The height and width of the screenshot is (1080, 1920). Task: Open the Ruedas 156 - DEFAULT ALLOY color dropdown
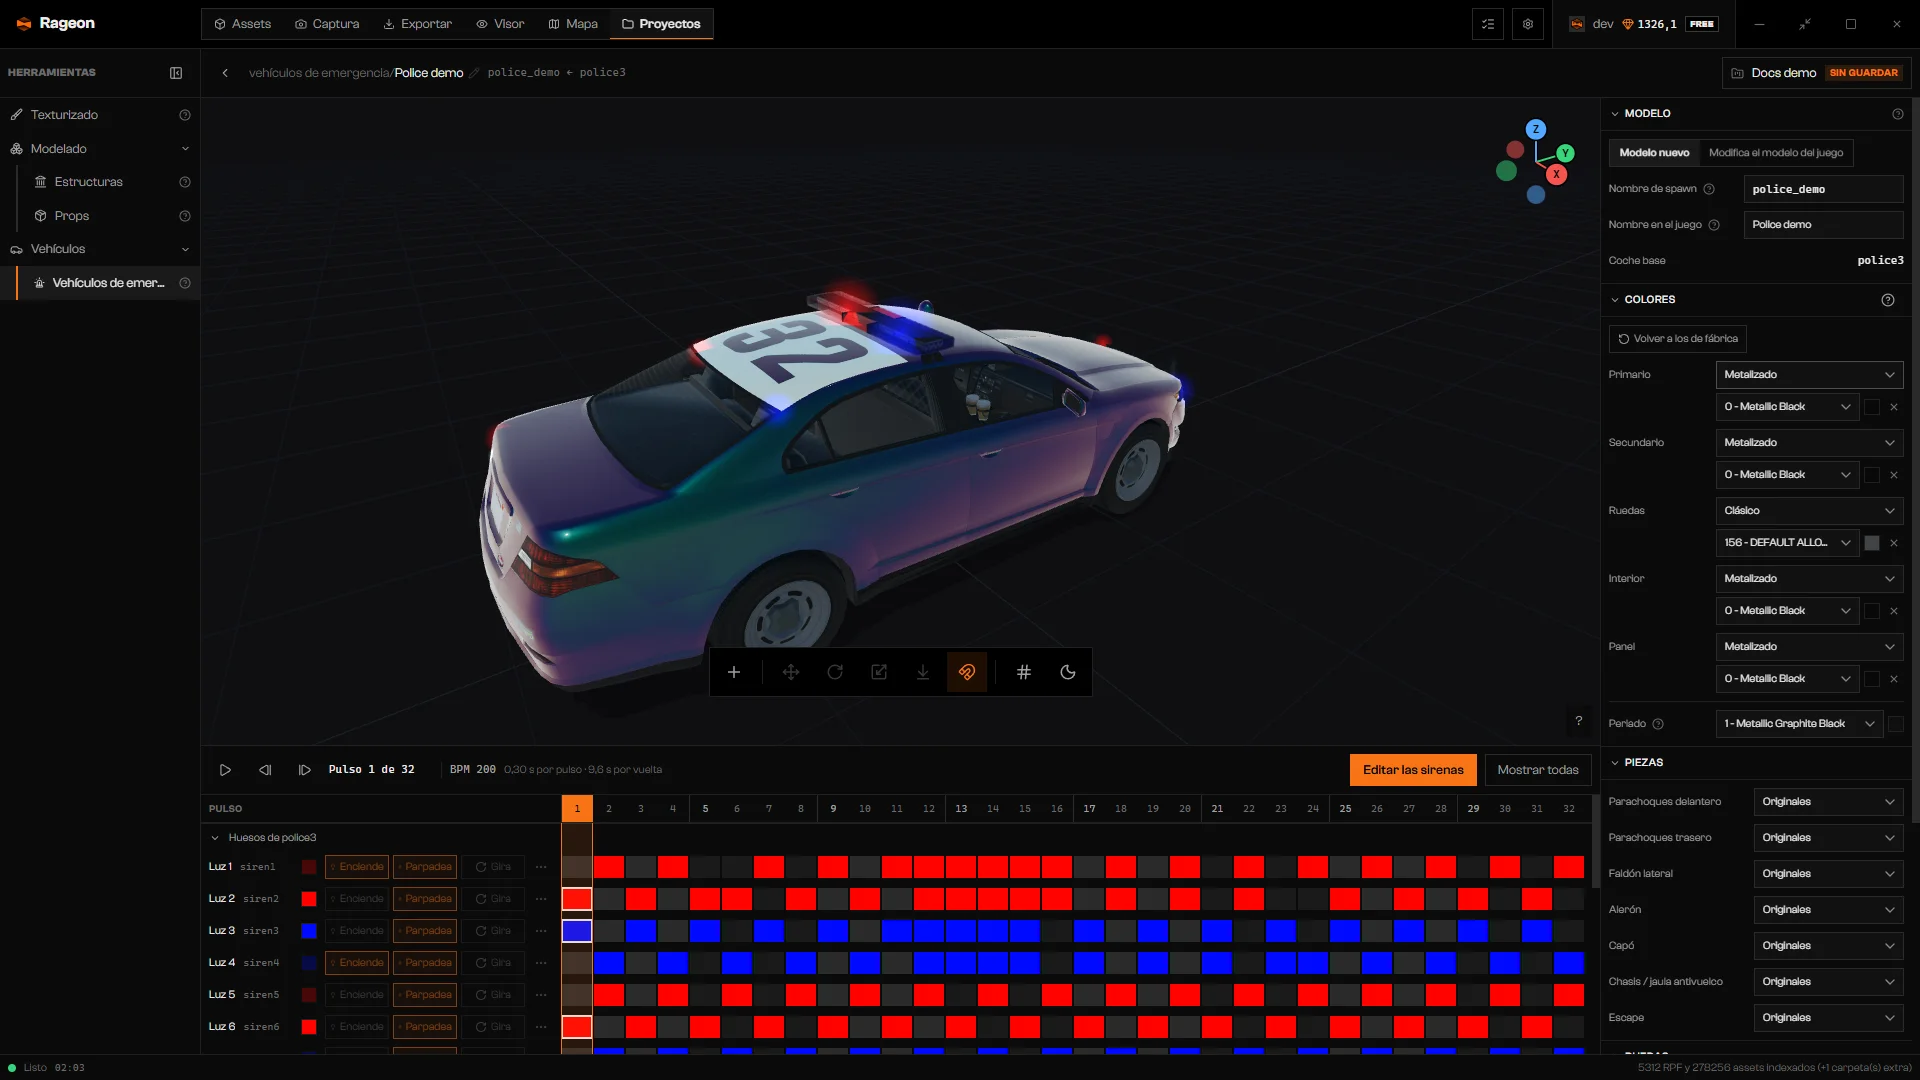tap(1787, 543)
